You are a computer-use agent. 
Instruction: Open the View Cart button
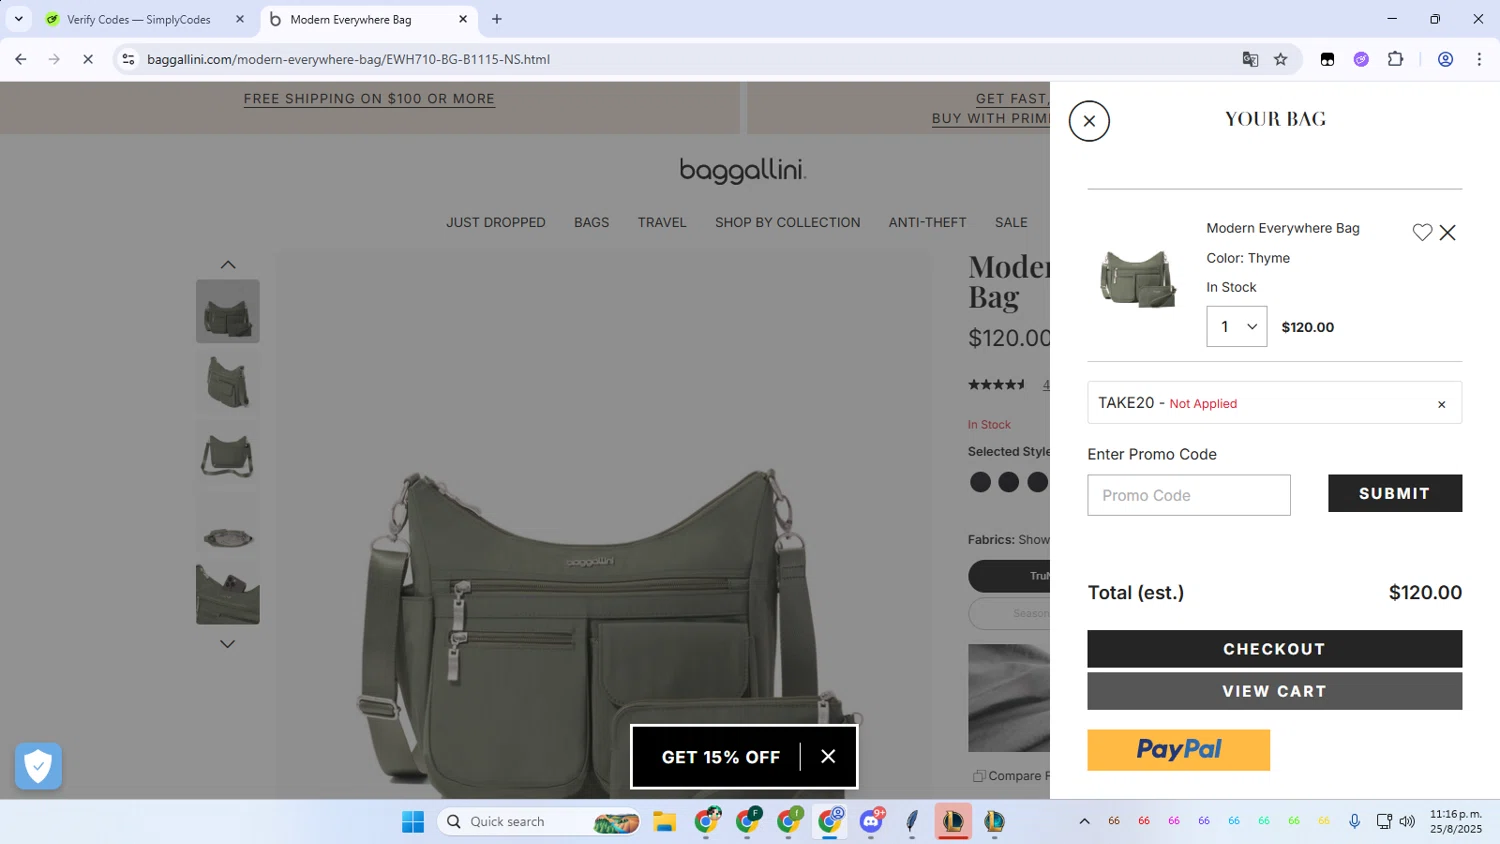click(x=1274, y=691)
